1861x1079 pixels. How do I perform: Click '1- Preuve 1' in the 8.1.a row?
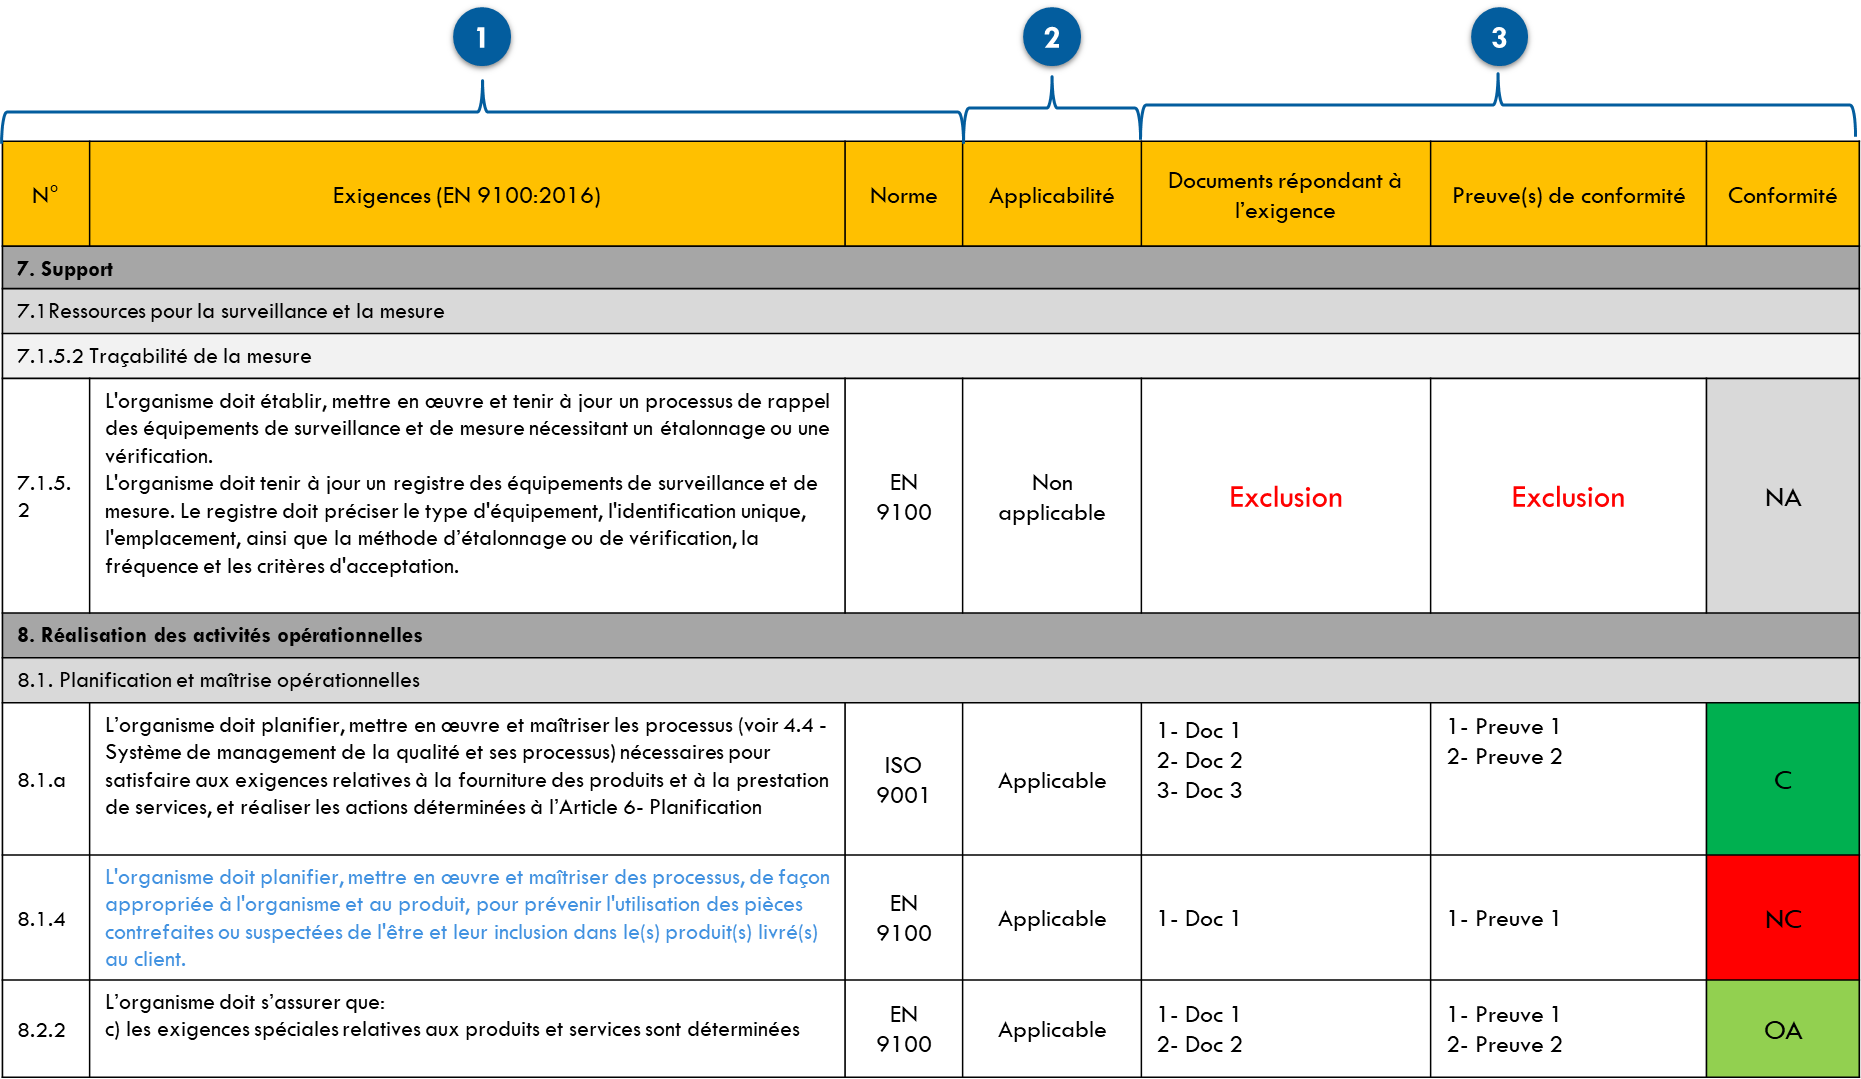[x=1503, y=726]
